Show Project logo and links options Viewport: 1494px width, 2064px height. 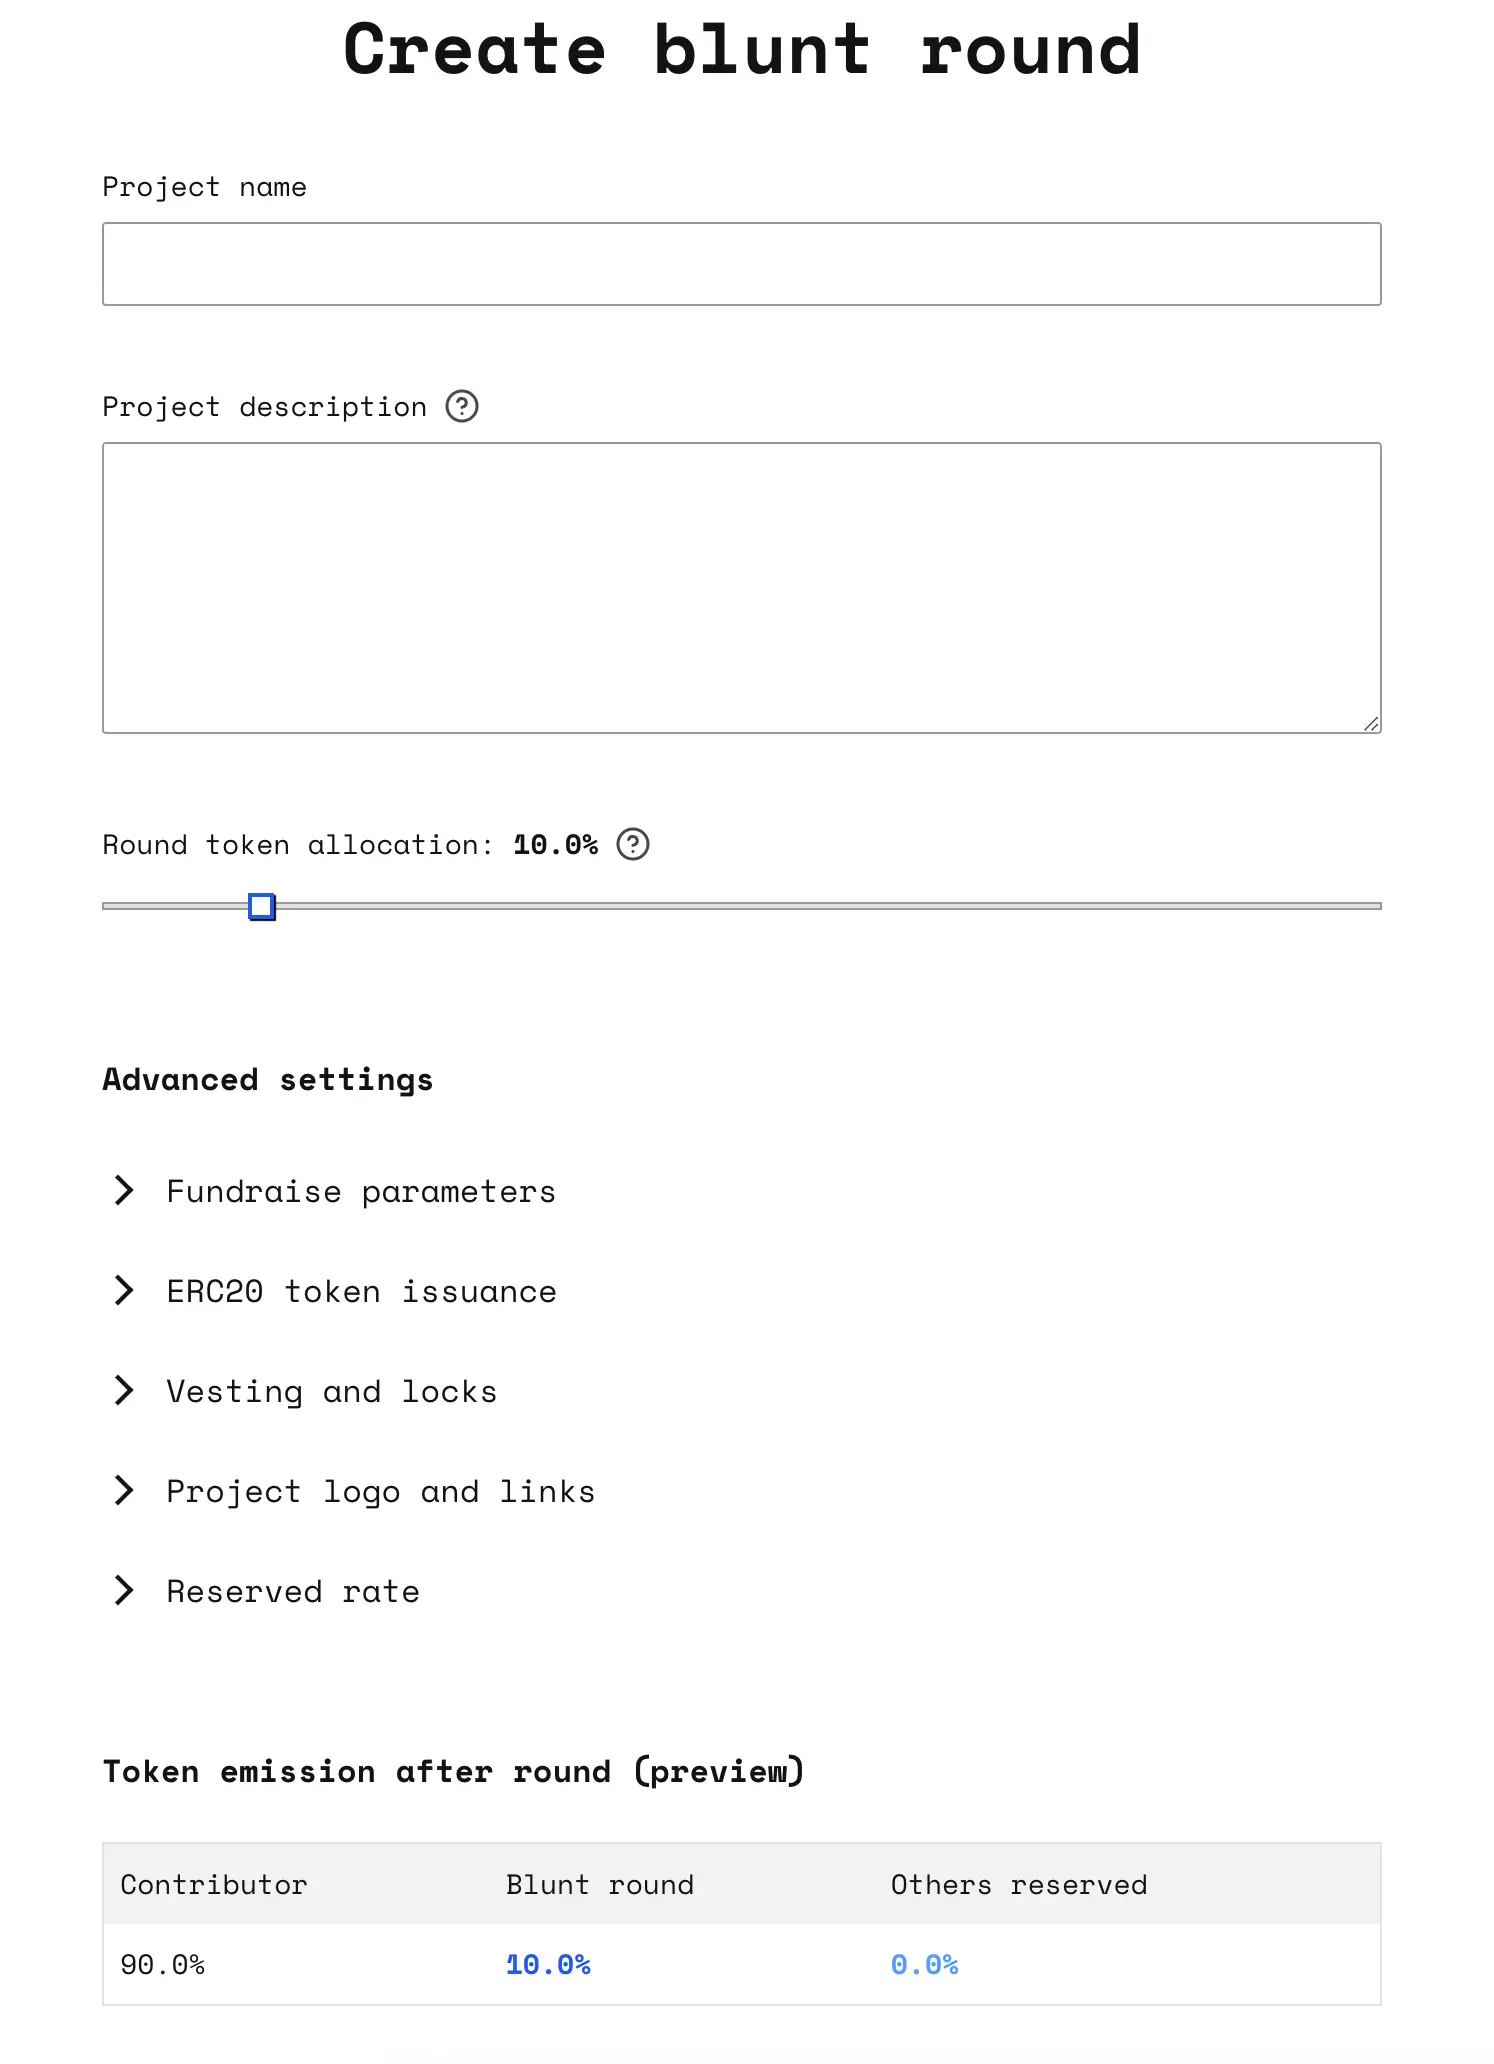point(380,1491)
